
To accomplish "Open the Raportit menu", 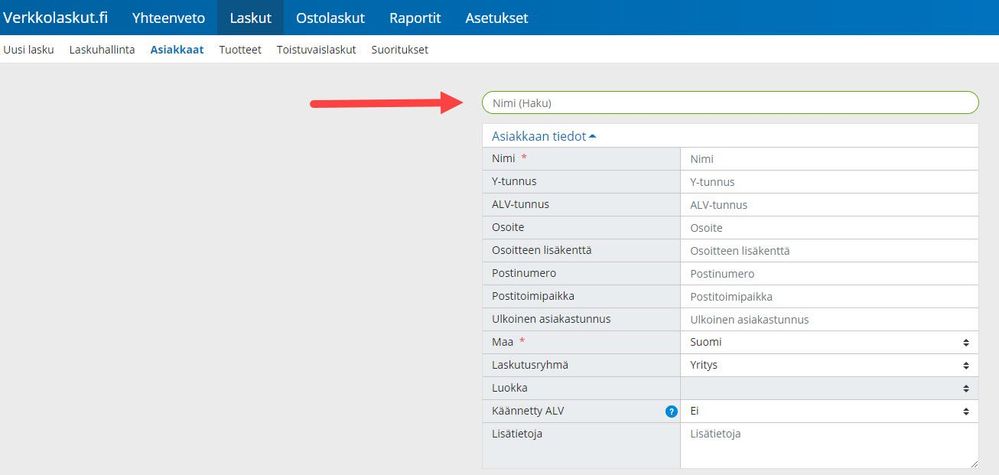I will pyautogui.click(x=415, y=18).
